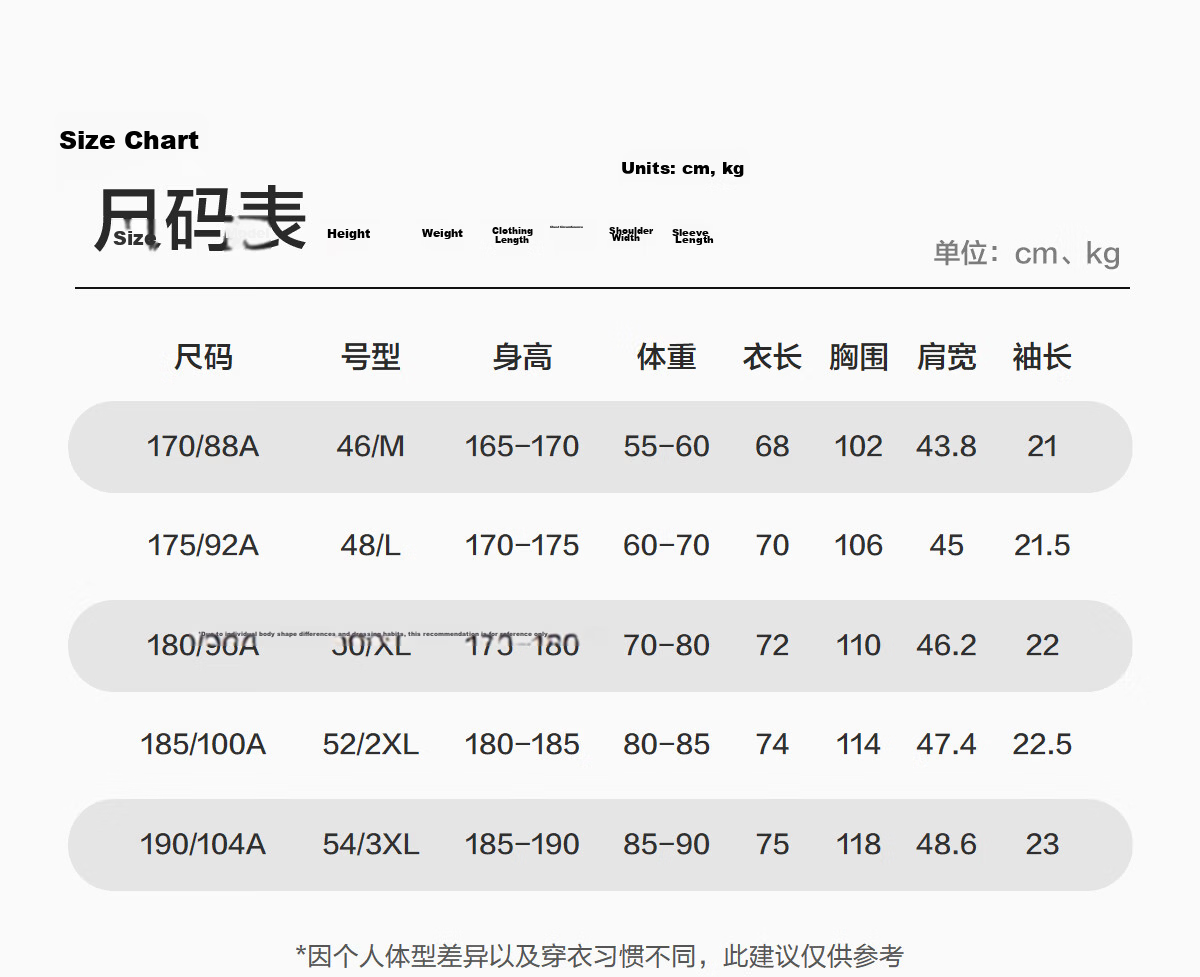Click the "55-60" weight cell
The height and width of the screenshot is (977, 1200).
tap(666, 446)
